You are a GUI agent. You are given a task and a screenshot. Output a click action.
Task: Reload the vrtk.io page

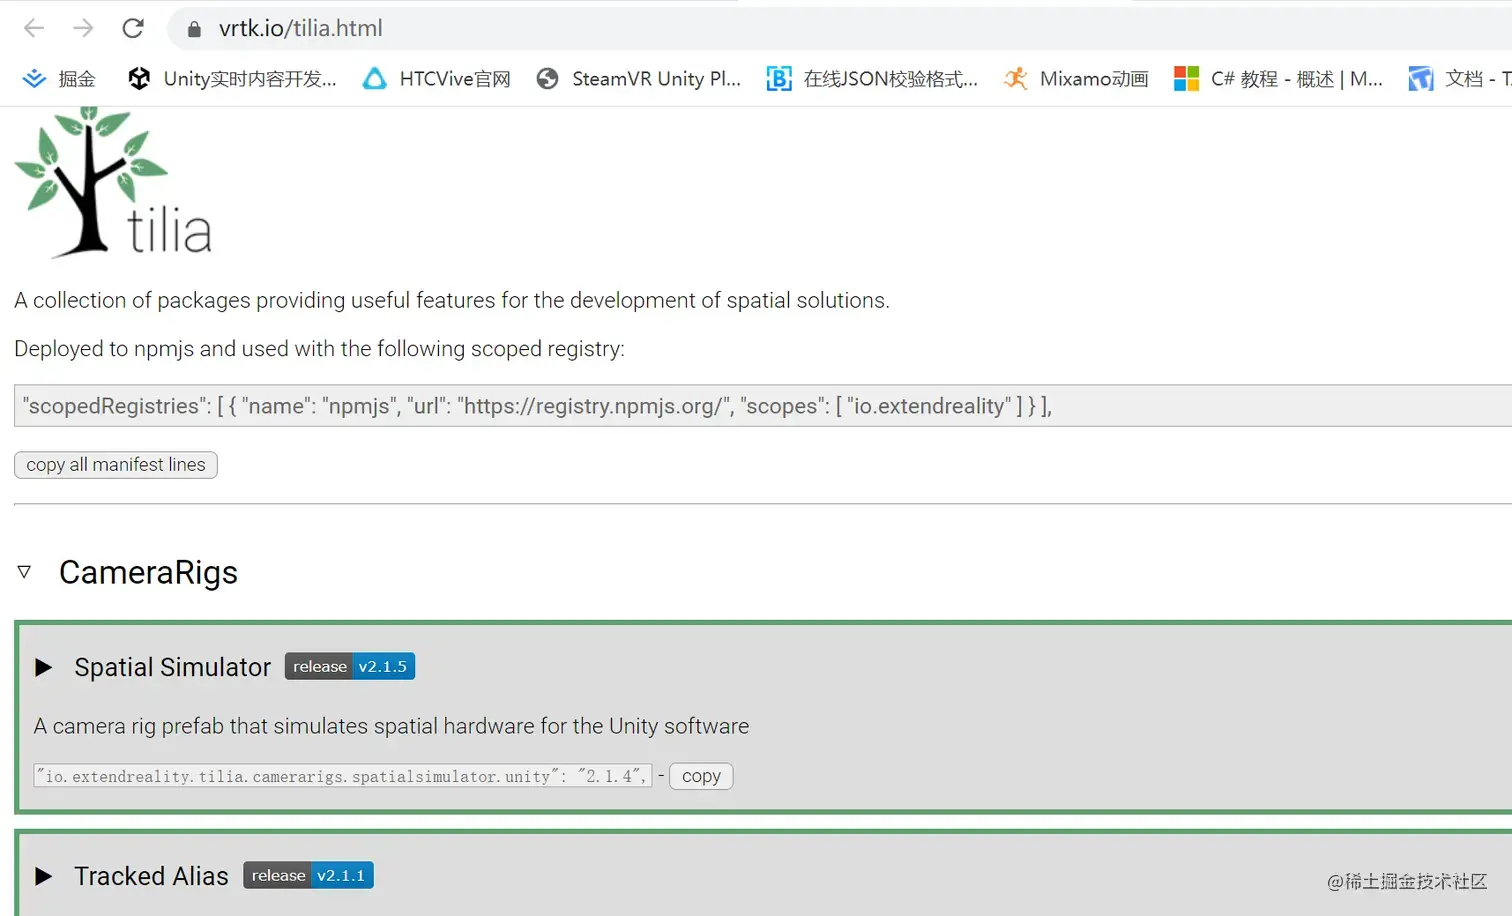pos(133,28)
